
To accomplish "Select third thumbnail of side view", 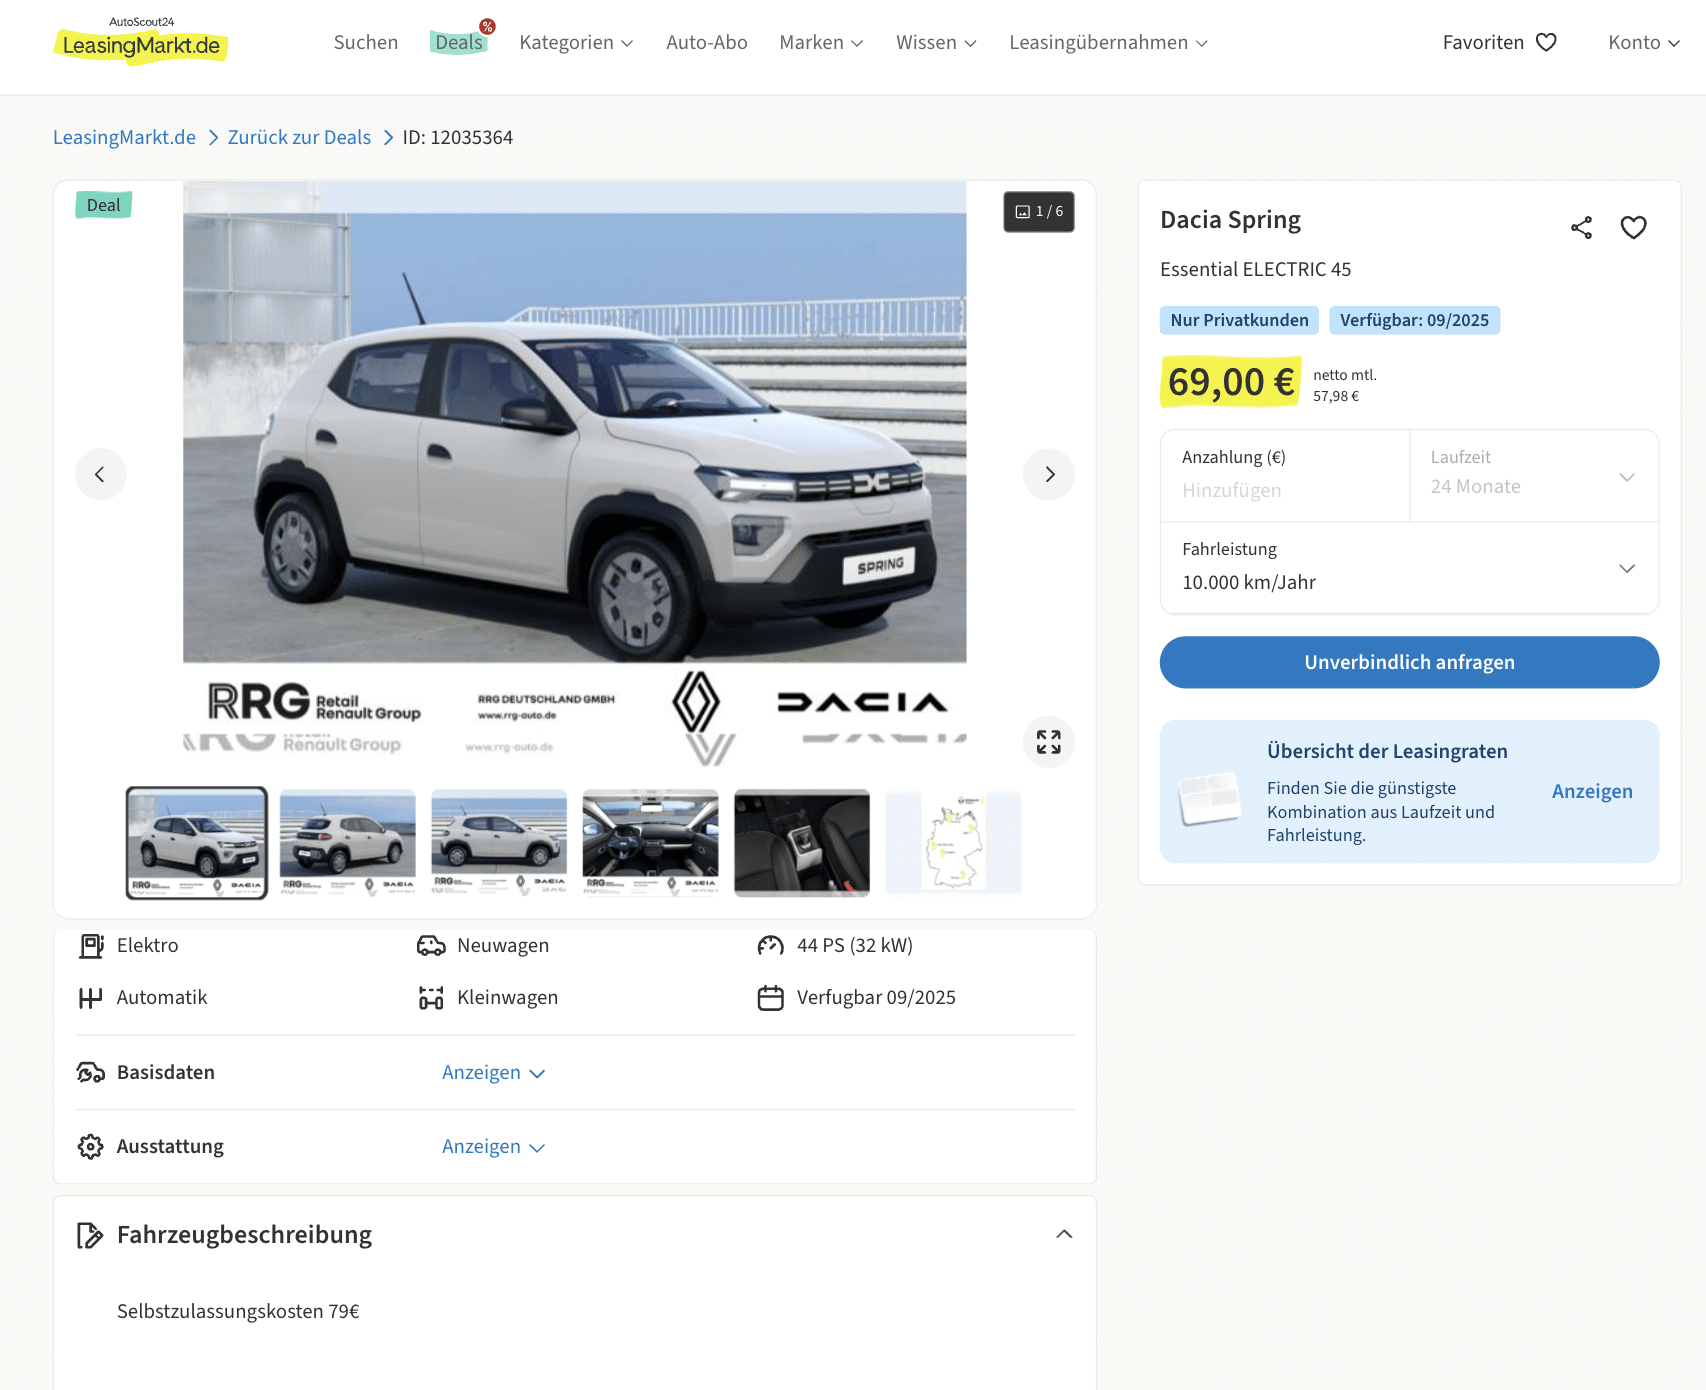I will pyautogui.click(x=499, y=843).
